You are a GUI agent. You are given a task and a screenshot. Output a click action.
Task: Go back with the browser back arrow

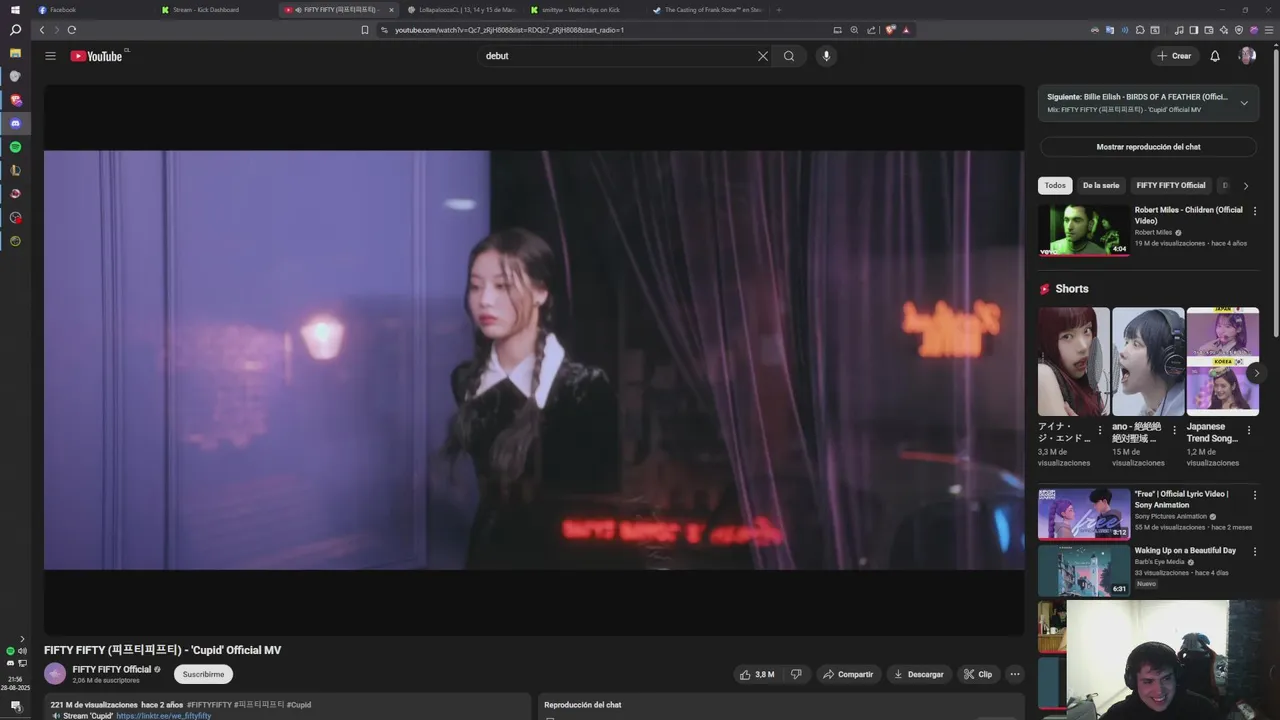pos(41,30)
